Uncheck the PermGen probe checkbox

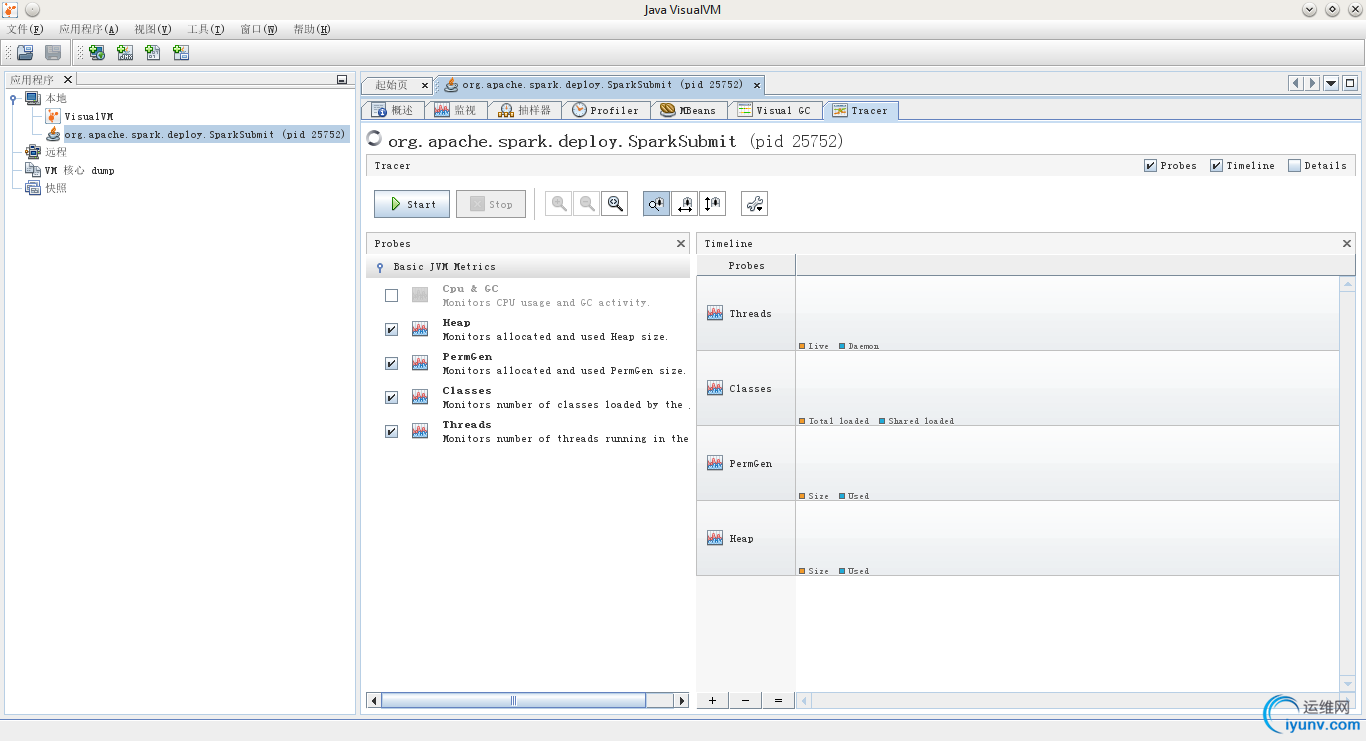point(391,363)
